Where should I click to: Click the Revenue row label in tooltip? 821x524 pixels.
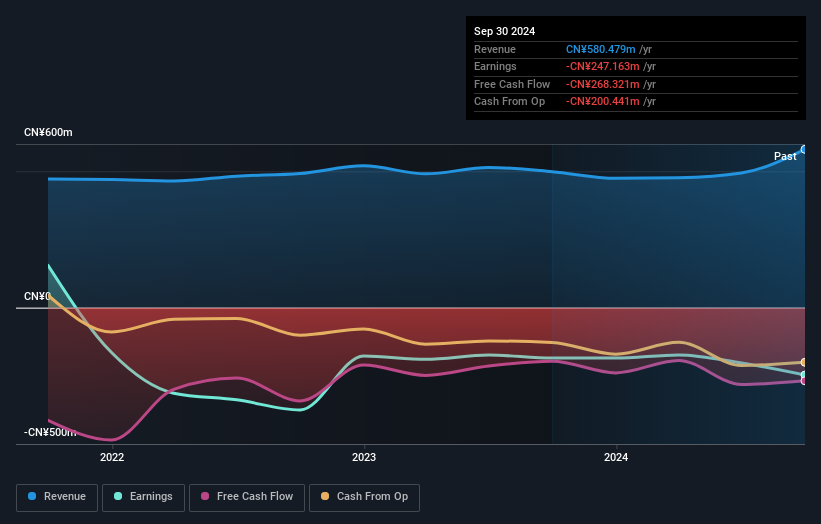click(x=495, y=49)
